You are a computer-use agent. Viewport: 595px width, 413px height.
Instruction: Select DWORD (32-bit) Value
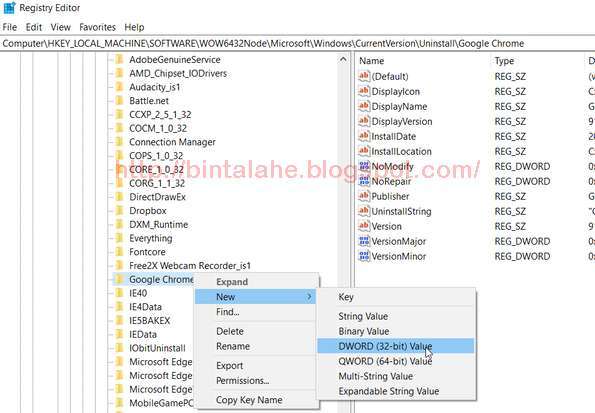pos(396,346)
